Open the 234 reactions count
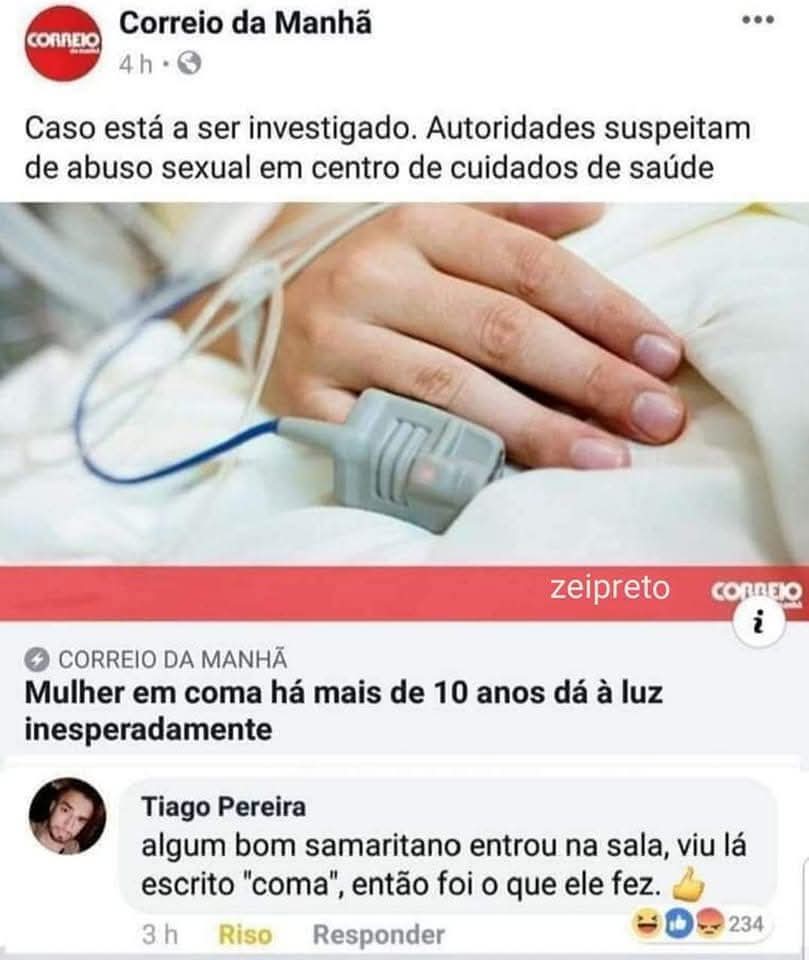 coord(745,923)
